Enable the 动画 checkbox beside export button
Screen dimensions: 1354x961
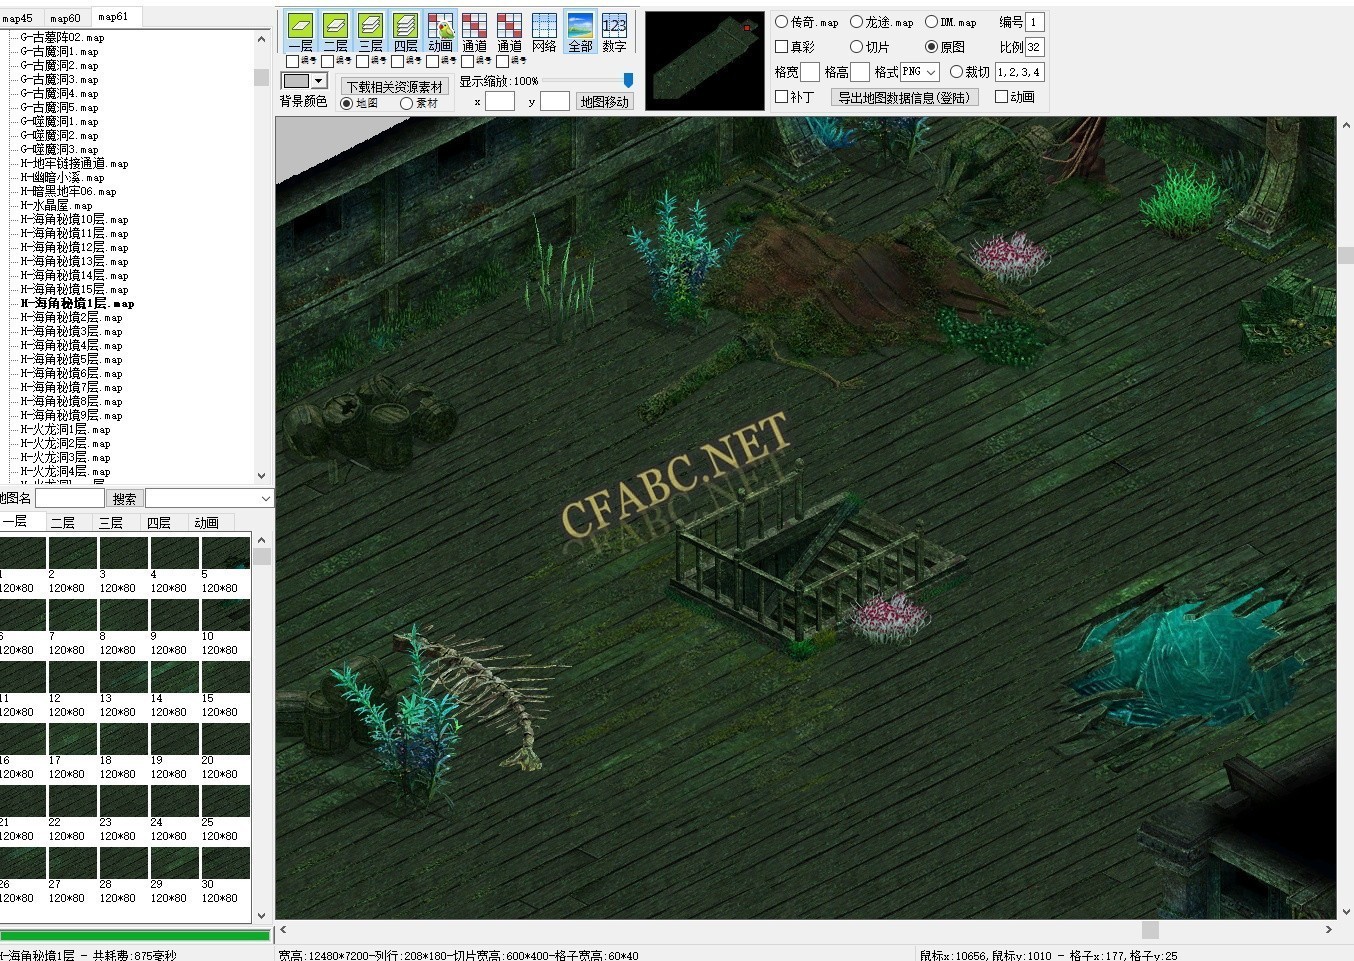pyautogui.click(x=1001, y=97)
